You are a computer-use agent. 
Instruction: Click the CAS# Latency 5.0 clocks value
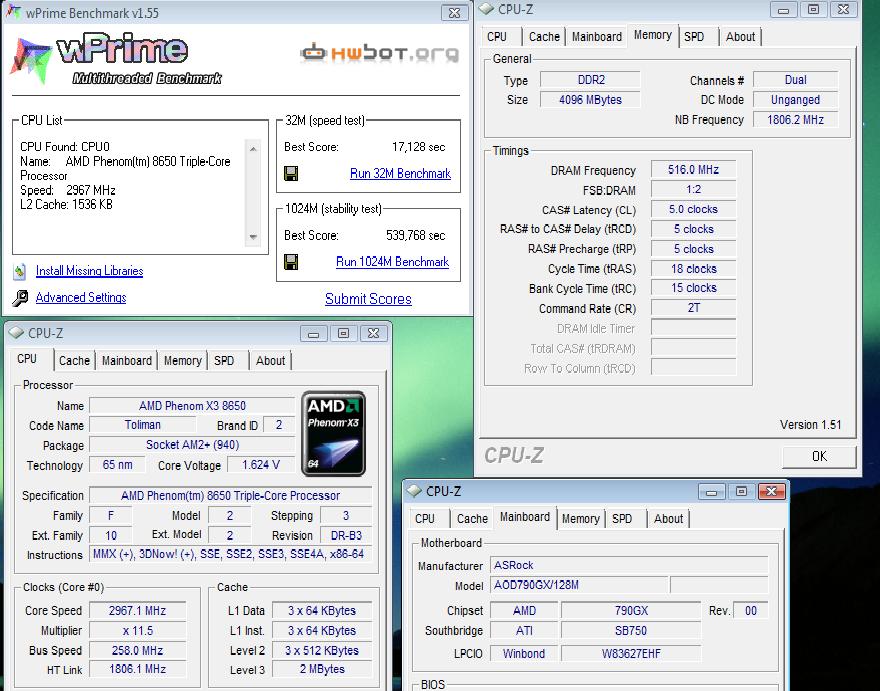pos(693,209)
